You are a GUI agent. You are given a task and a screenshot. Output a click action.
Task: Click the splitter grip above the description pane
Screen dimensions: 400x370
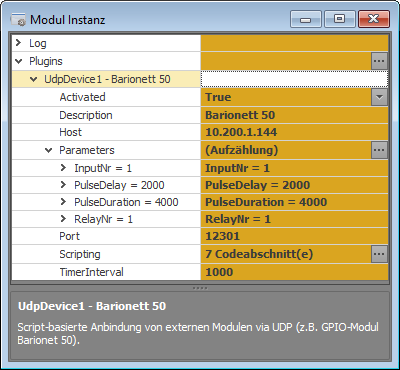[200, 288]
